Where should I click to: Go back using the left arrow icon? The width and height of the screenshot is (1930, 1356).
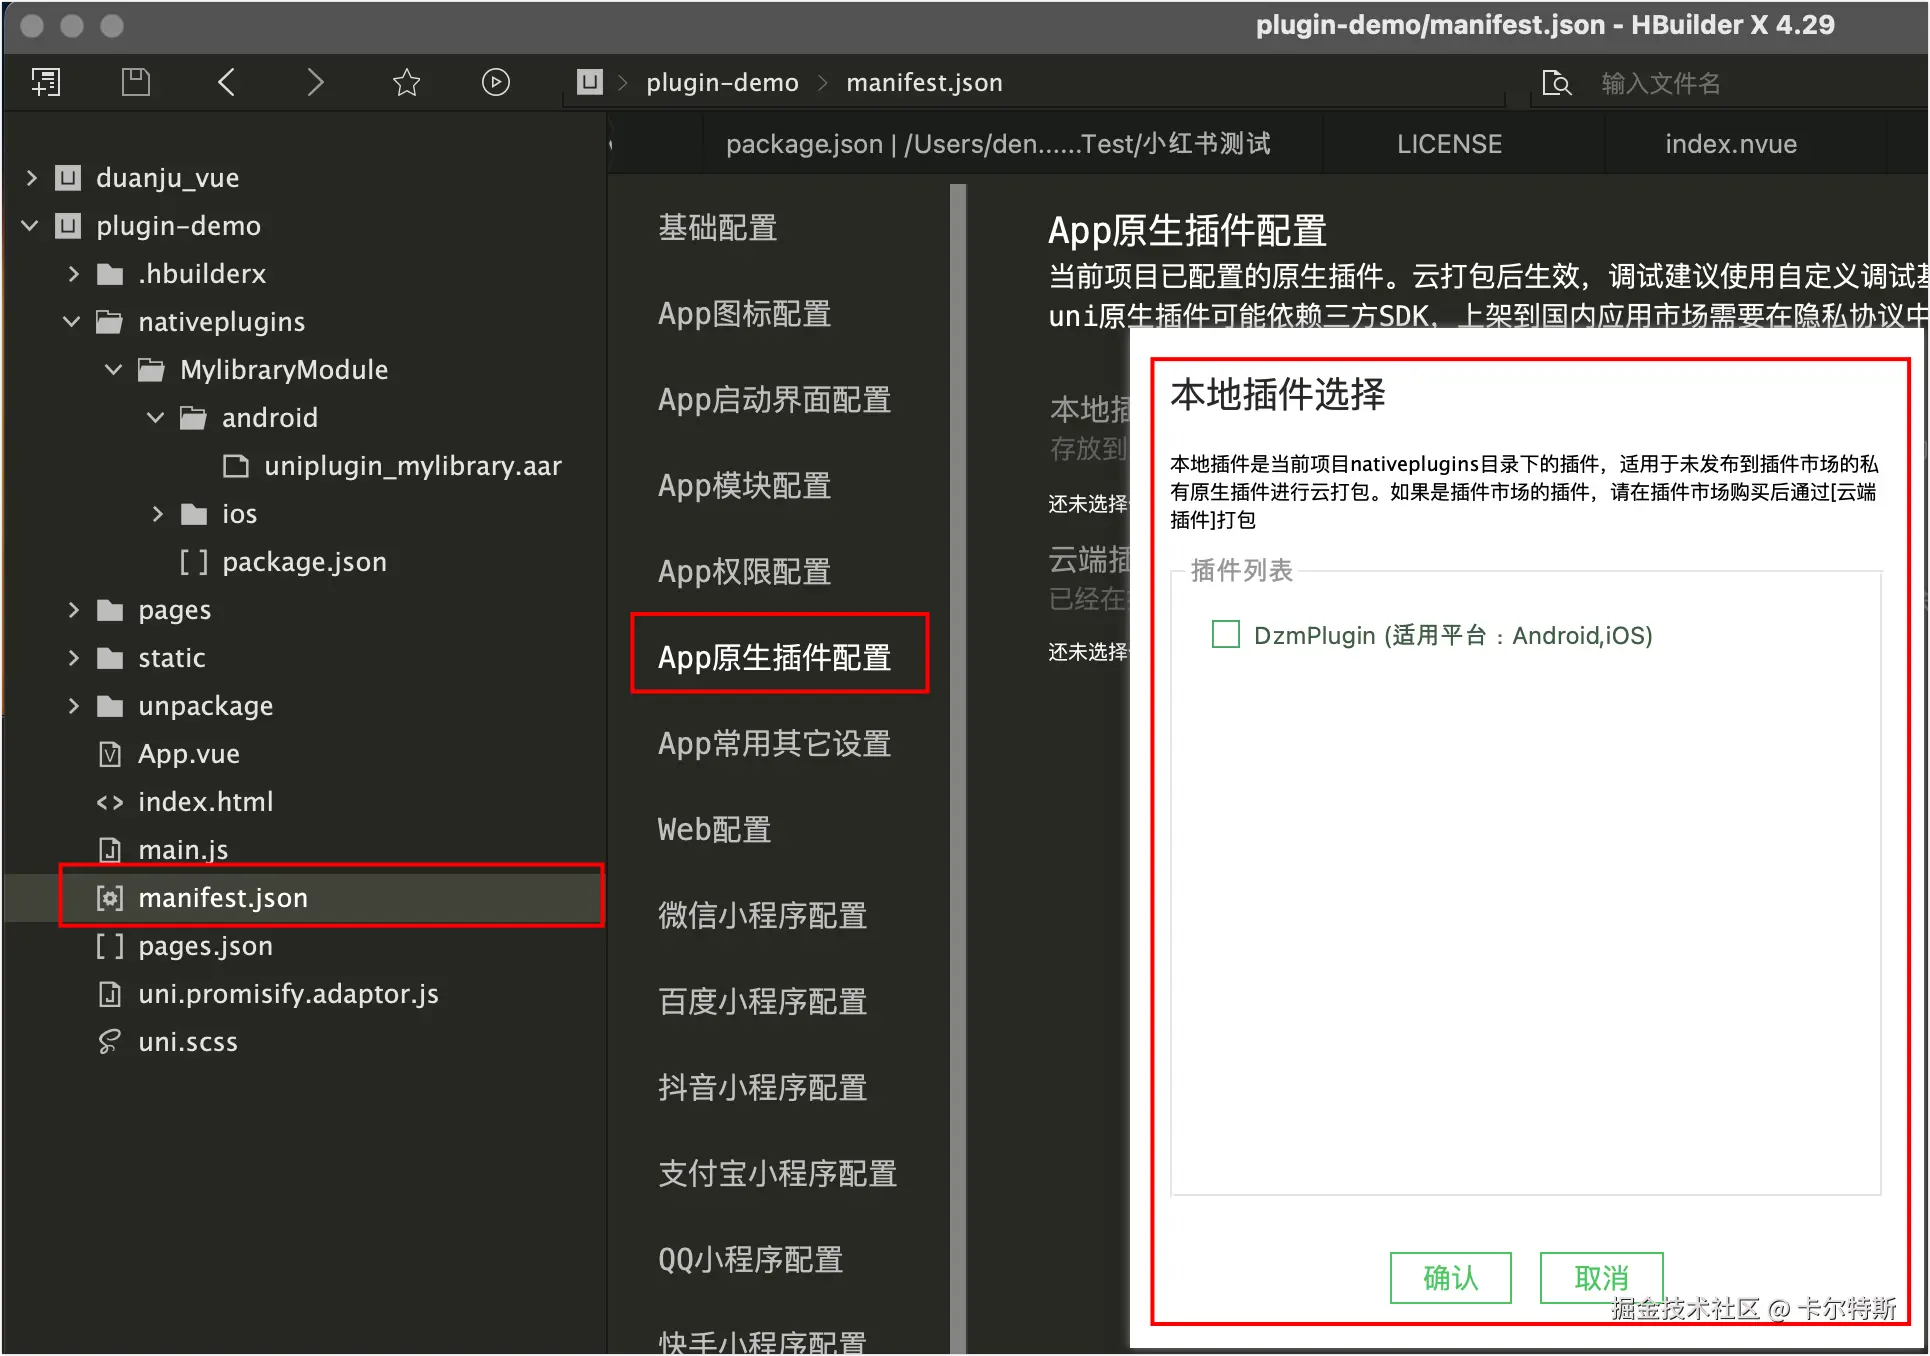pyautogui.click(x=226, y=82)
